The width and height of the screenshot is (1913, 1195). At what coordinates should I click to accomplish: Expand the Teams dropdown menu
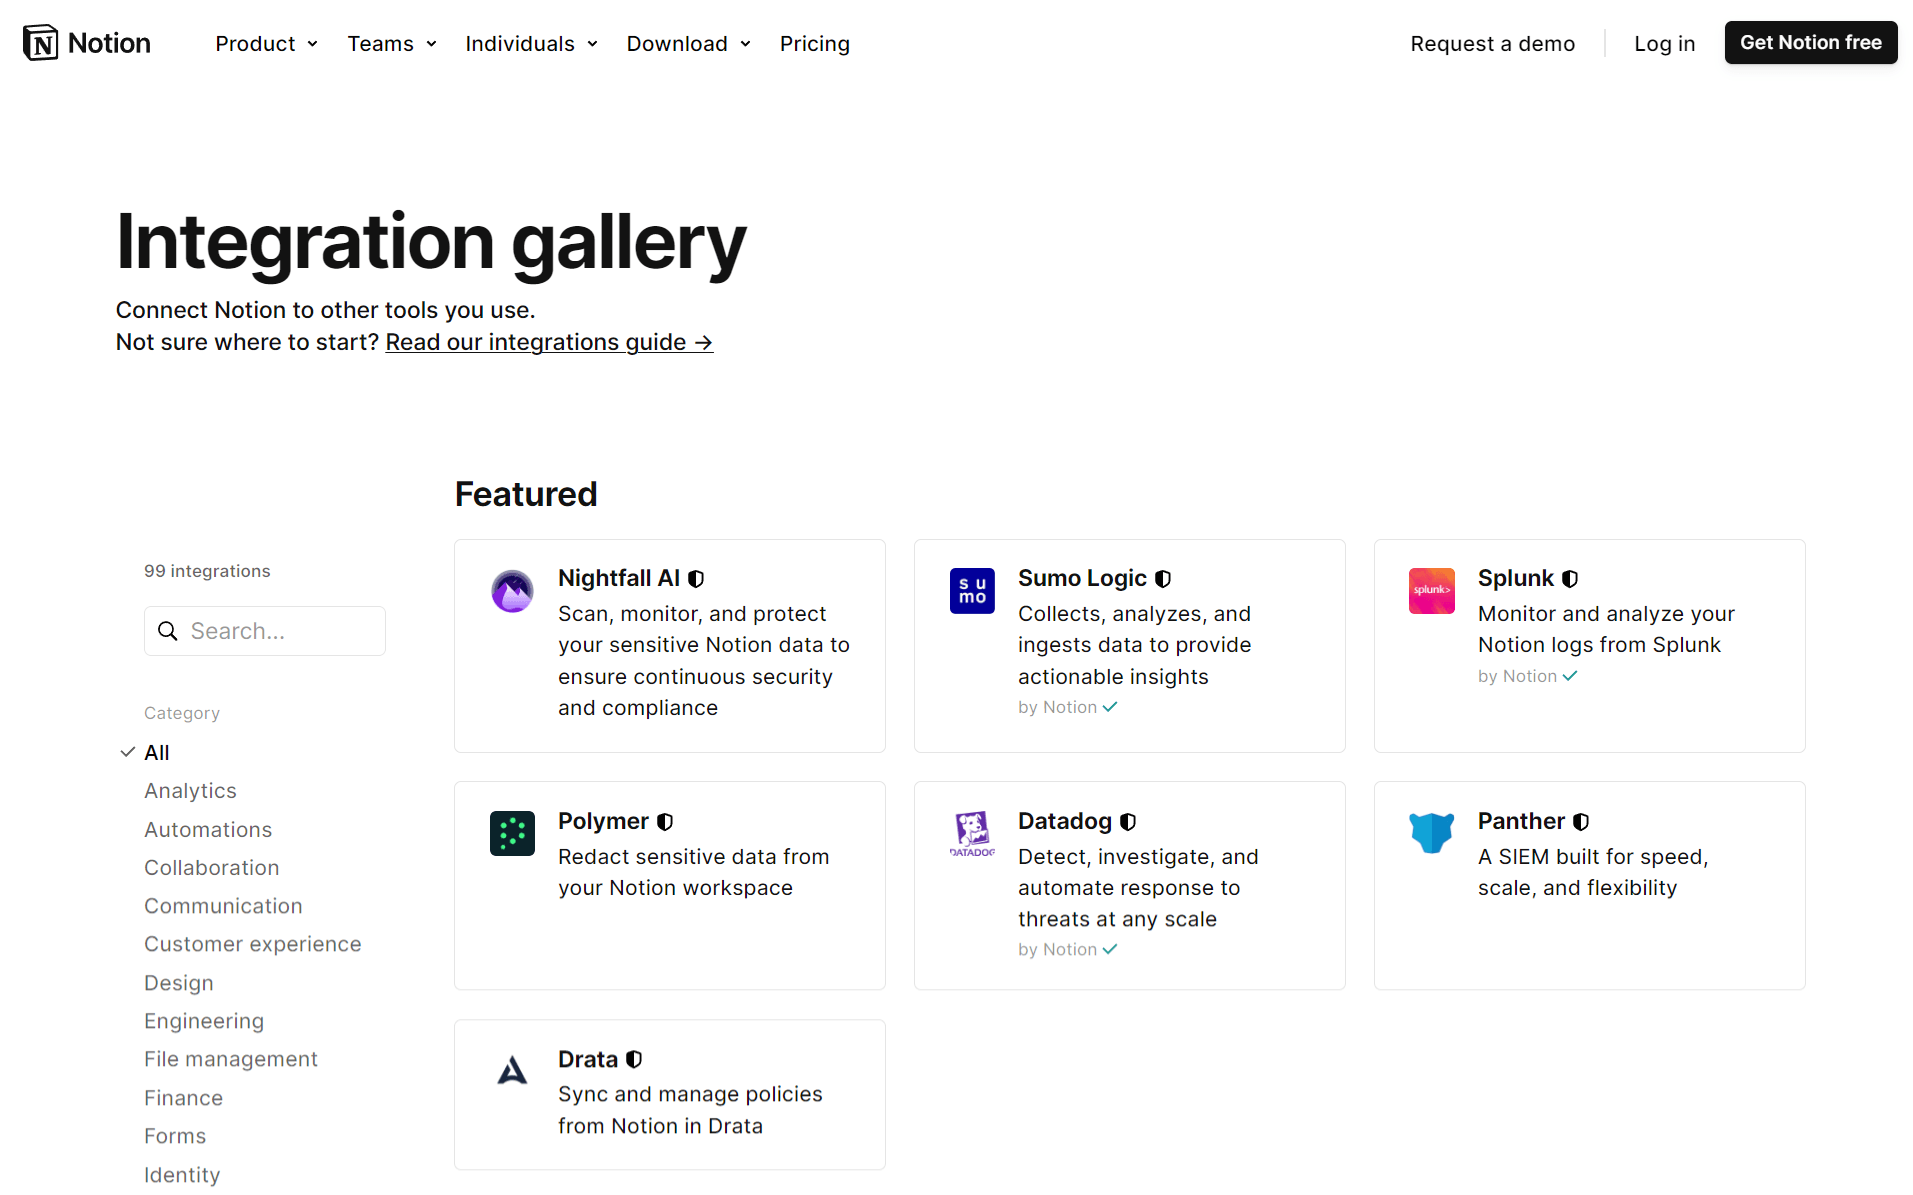pos(391,44)
